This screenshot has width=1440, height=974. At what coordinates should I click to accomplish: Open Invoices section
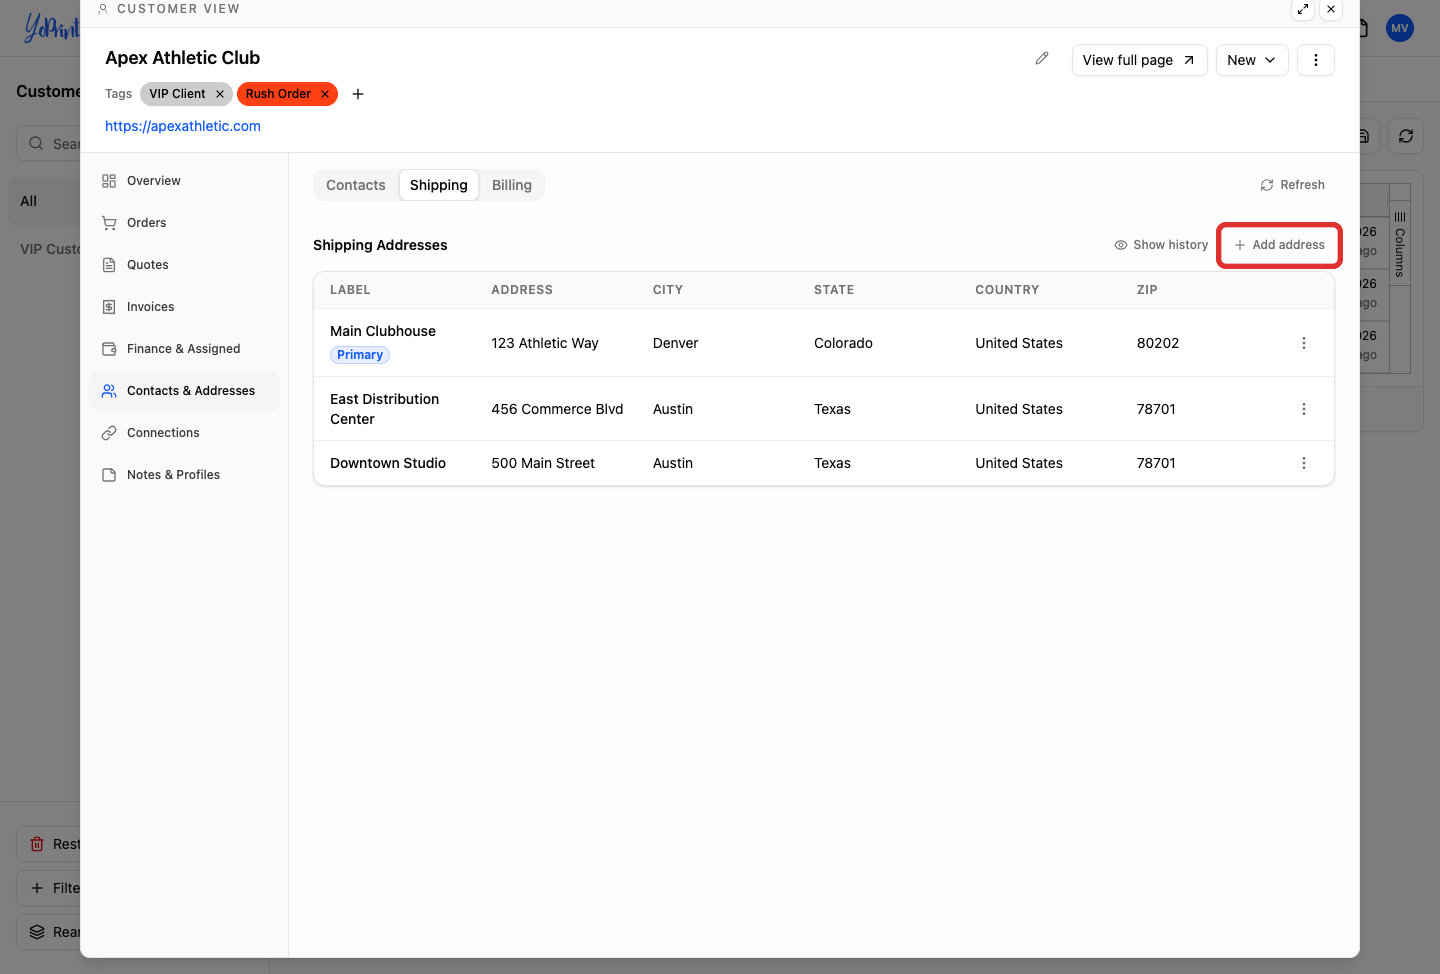point(184,307)
